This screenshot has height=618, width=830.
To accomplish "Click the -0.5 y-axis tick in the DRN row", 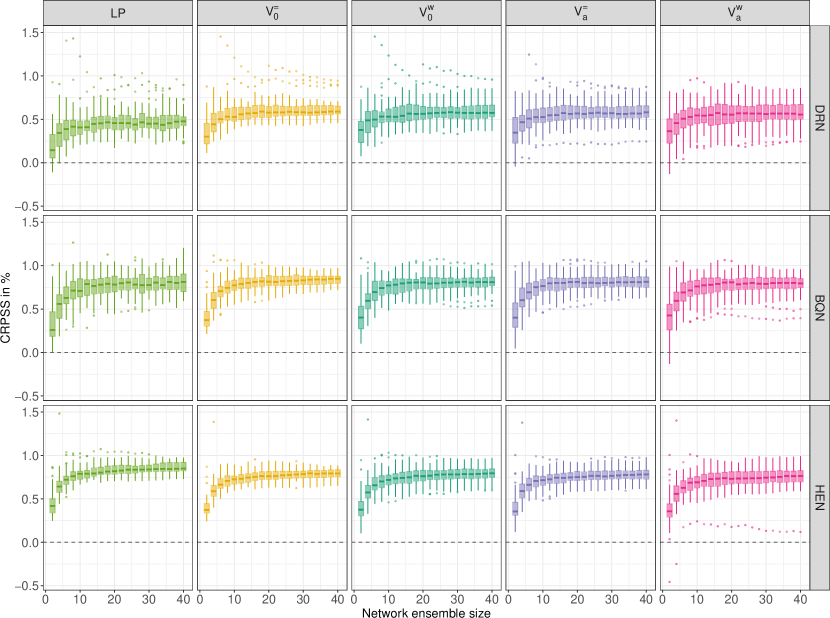I will point(26,207).
